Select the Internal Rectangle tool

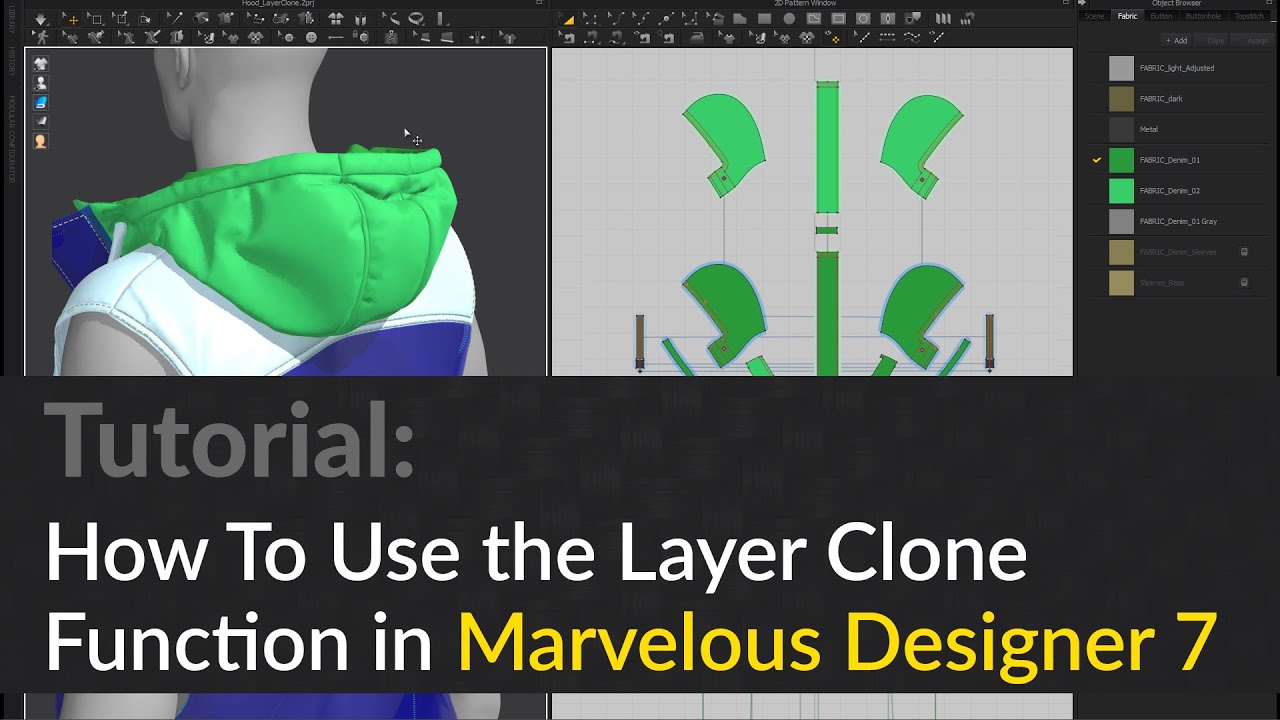click(839, 19)
